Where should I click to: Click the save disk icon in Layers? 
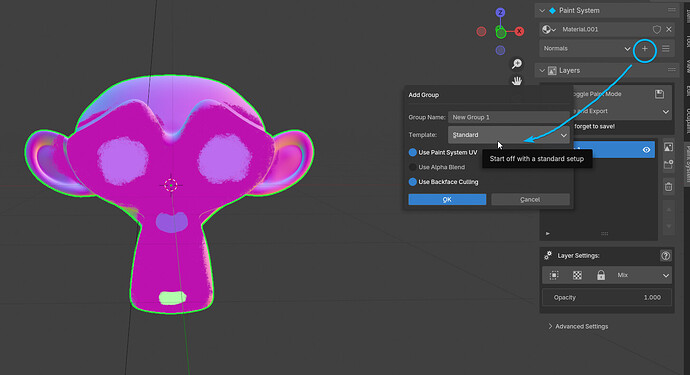[x=659, y=94]
